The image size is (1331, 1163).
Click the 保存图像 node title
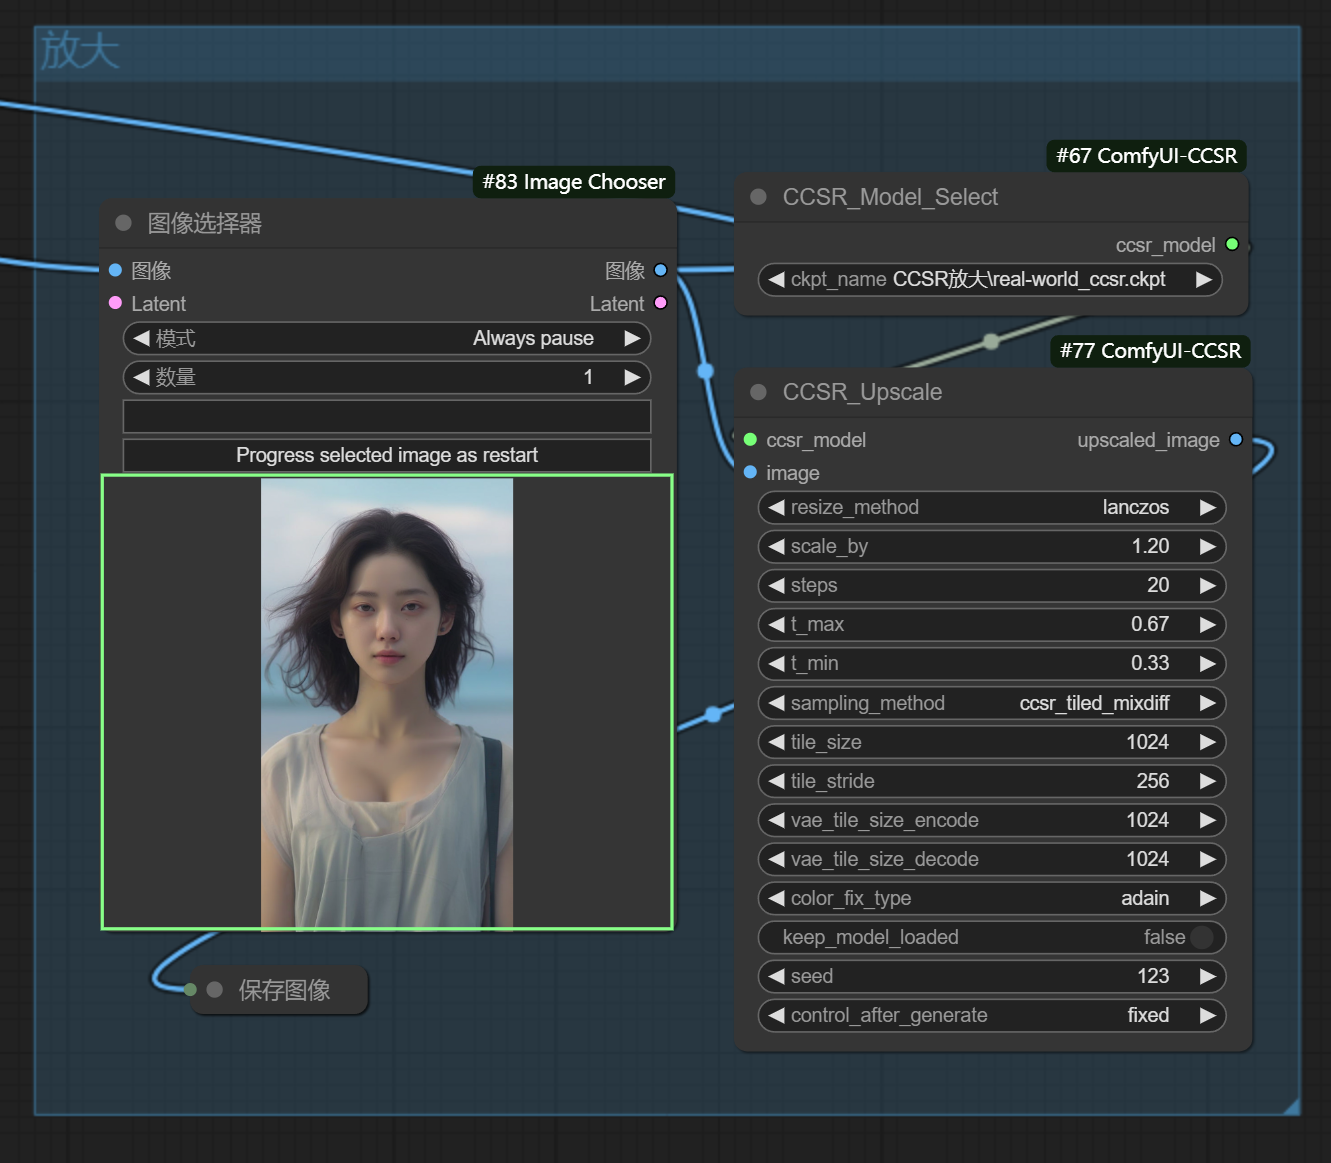[285, 990]
